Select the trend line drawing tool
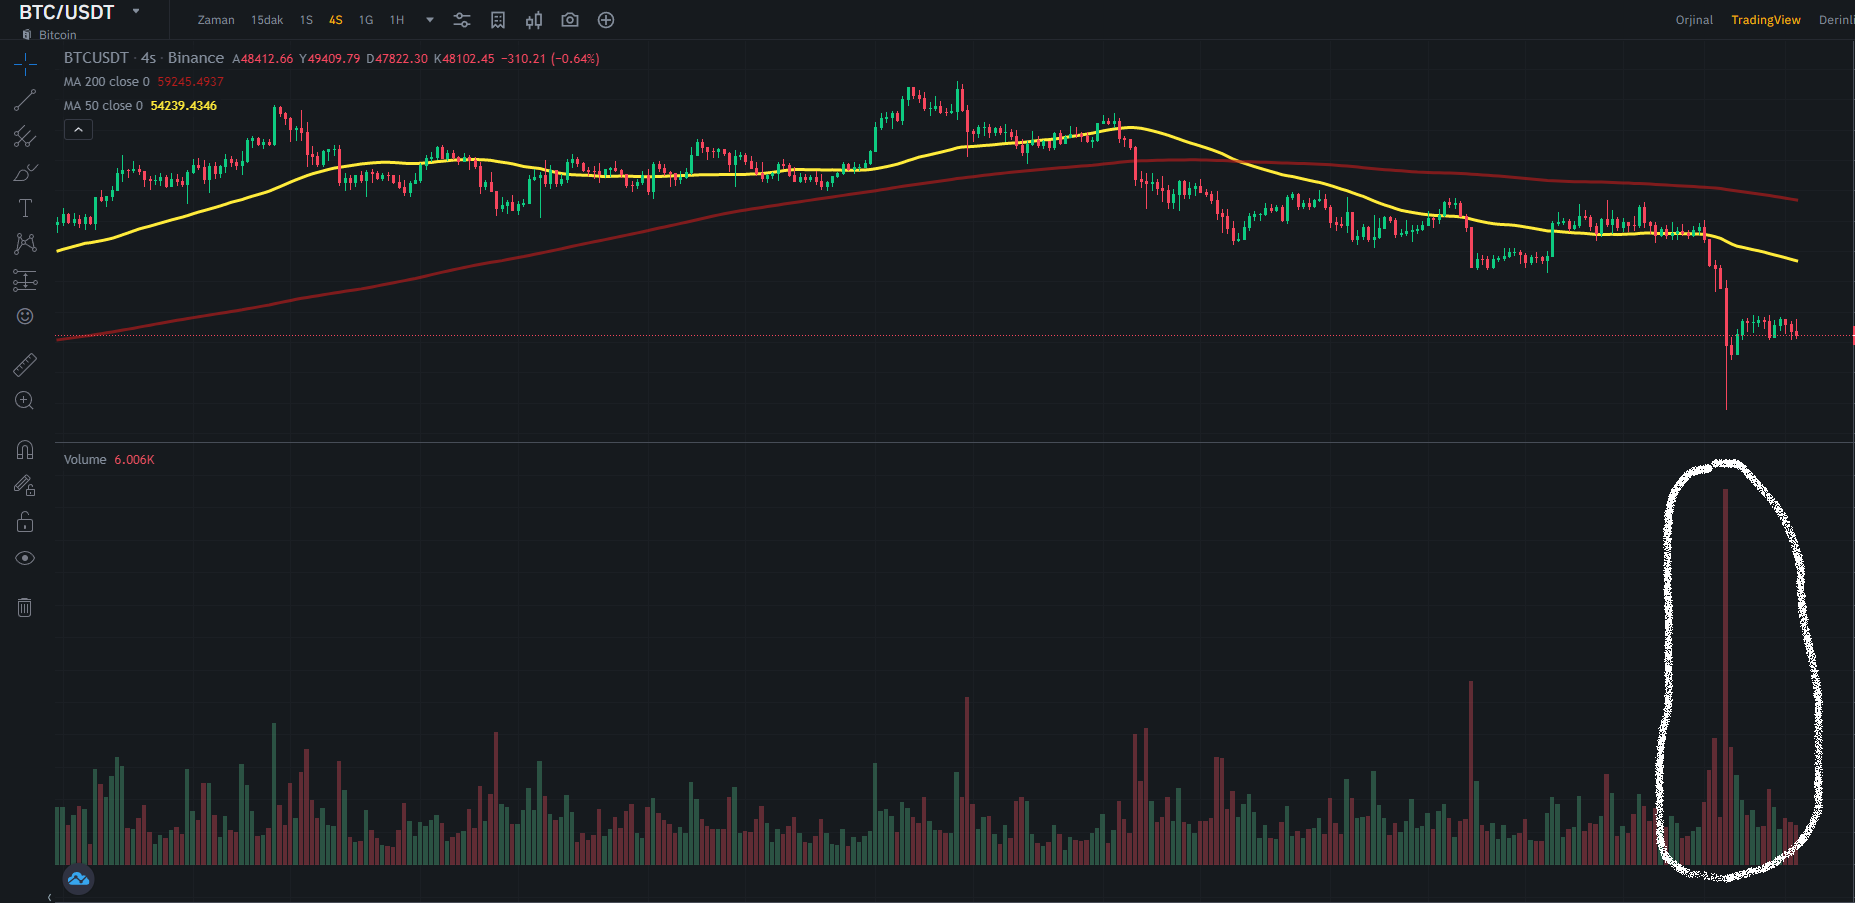This screenshot has height=903, width=1855. pyautogui.click(x=25, y=100)
